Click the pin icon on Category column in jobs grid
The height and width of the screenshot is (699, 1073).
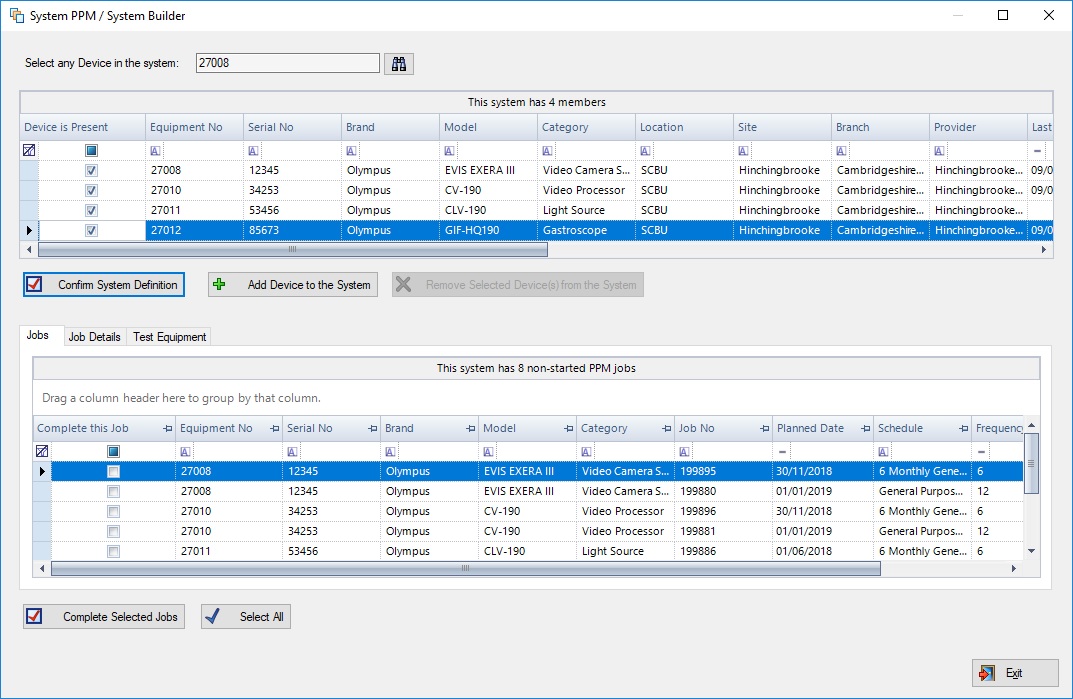[x=664, y=429]
